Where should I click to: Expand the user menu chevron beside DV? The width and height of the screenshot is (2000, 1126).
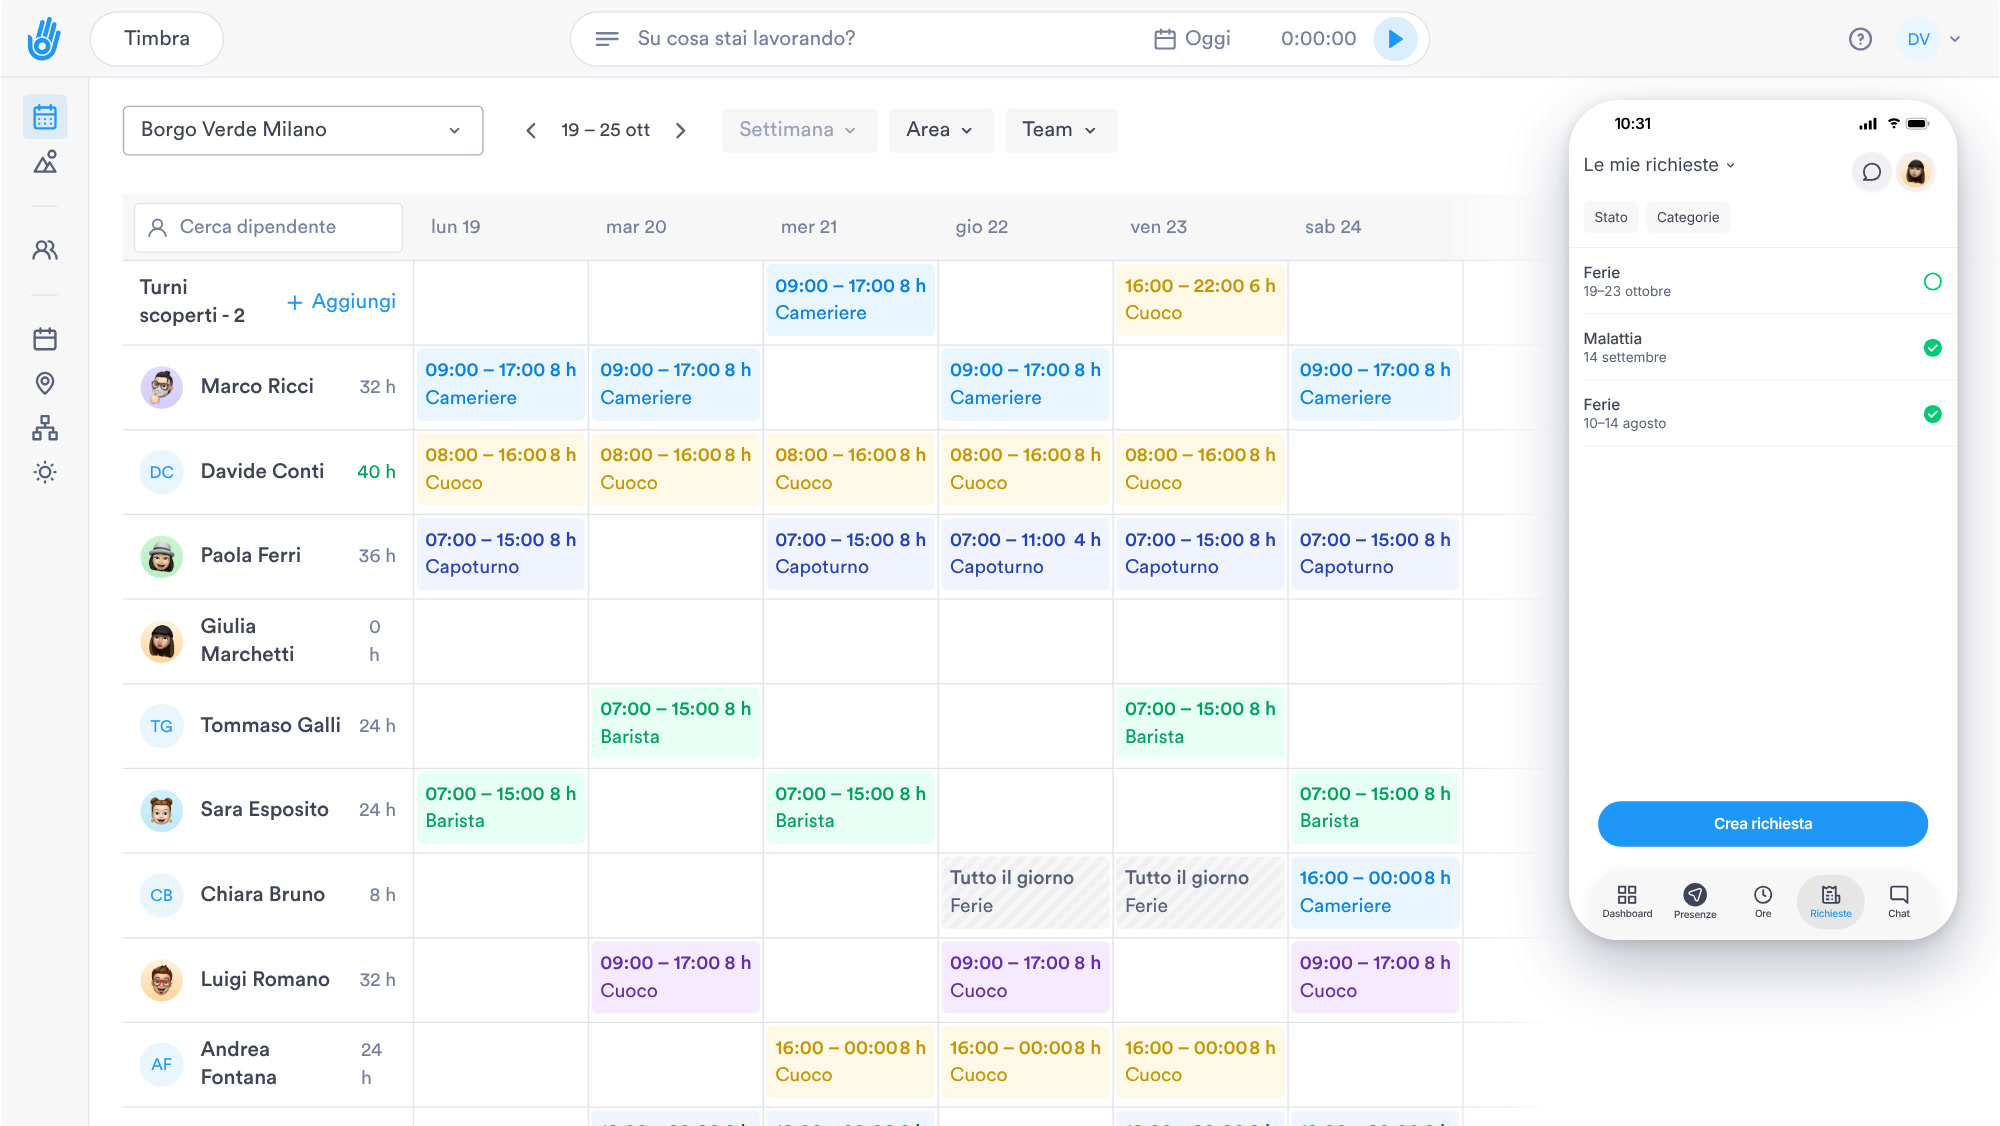tap(1955, 39)
